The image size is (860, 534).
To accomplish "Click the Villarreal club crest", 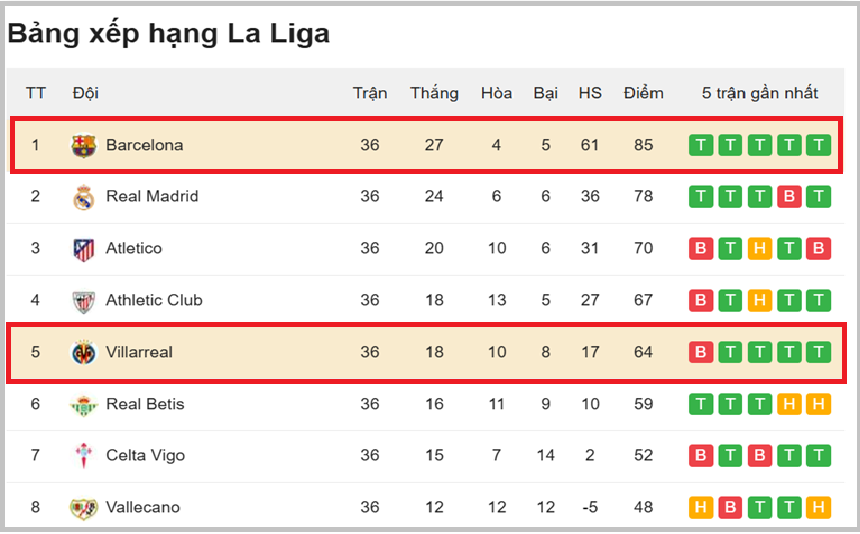I will click(83, 353).
